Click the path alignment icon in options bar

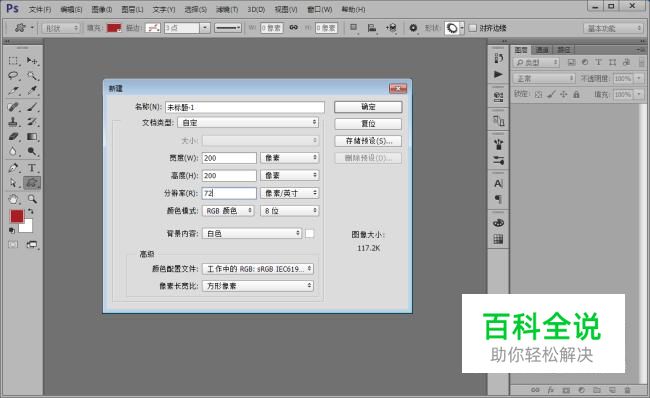coord(372,28)
